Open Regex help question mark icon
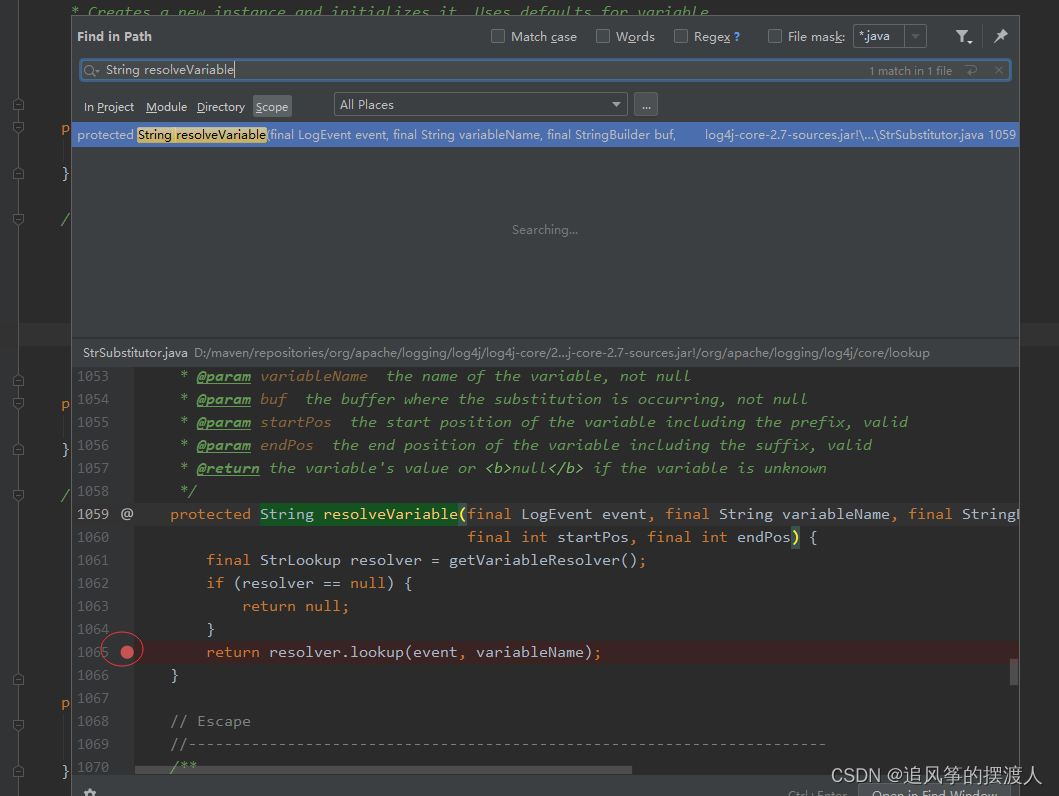1059x796 pixels. (737, 37)
